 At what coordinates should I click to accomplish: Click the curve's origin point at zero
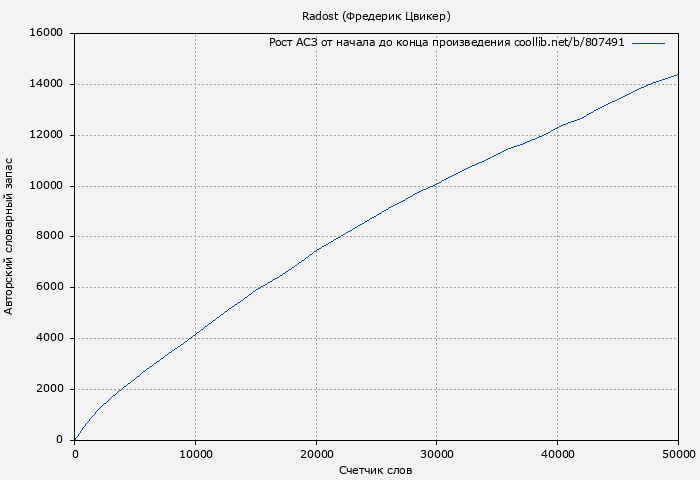[75, 439]
